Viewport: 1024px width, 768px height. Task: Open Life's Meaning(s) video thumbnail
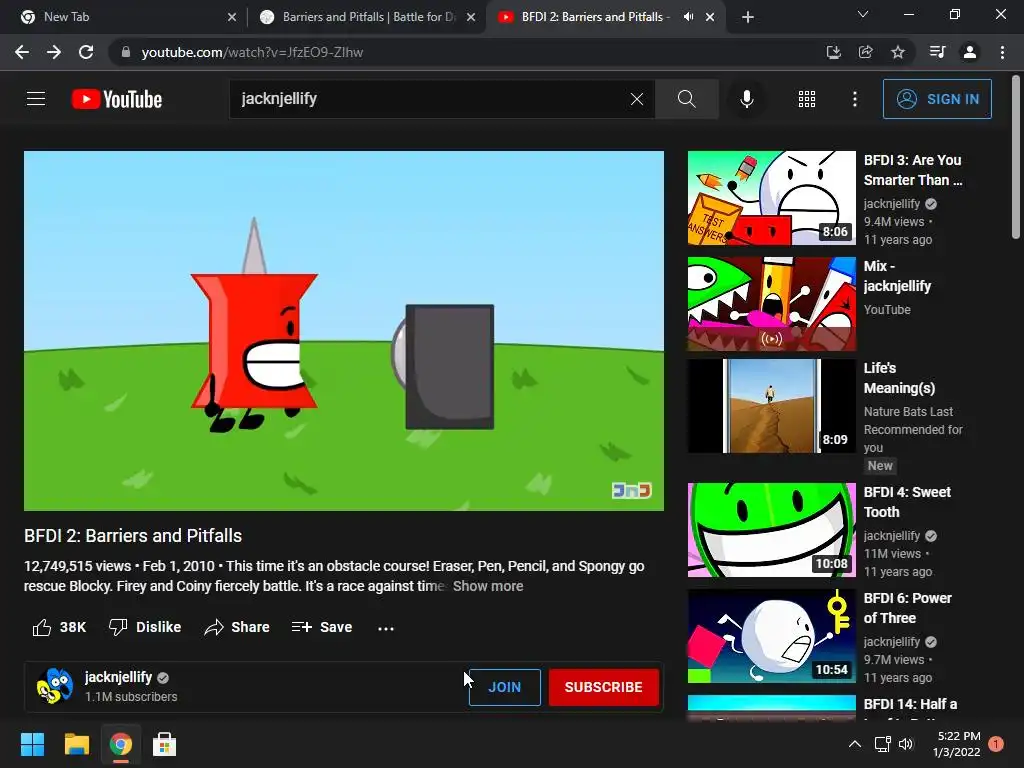point(771,406)
